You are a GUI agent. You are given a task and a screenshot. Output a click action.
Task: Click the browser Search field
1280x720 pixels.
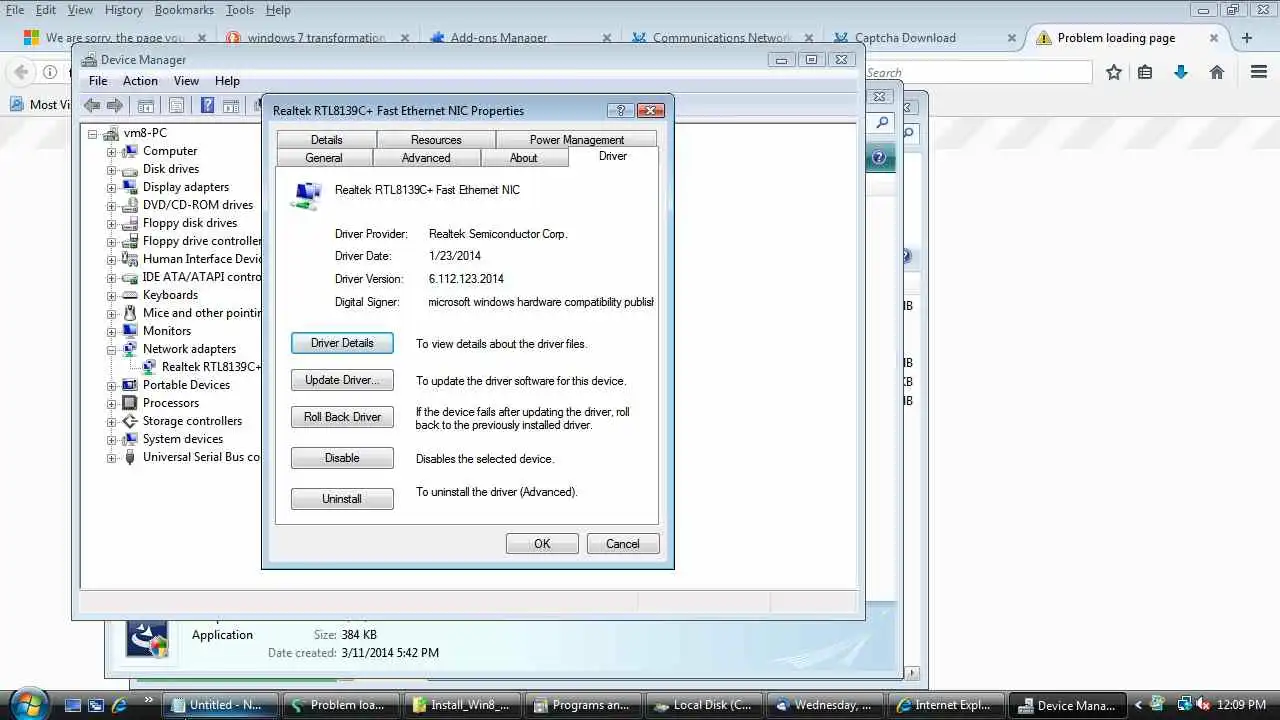[977, 72]
